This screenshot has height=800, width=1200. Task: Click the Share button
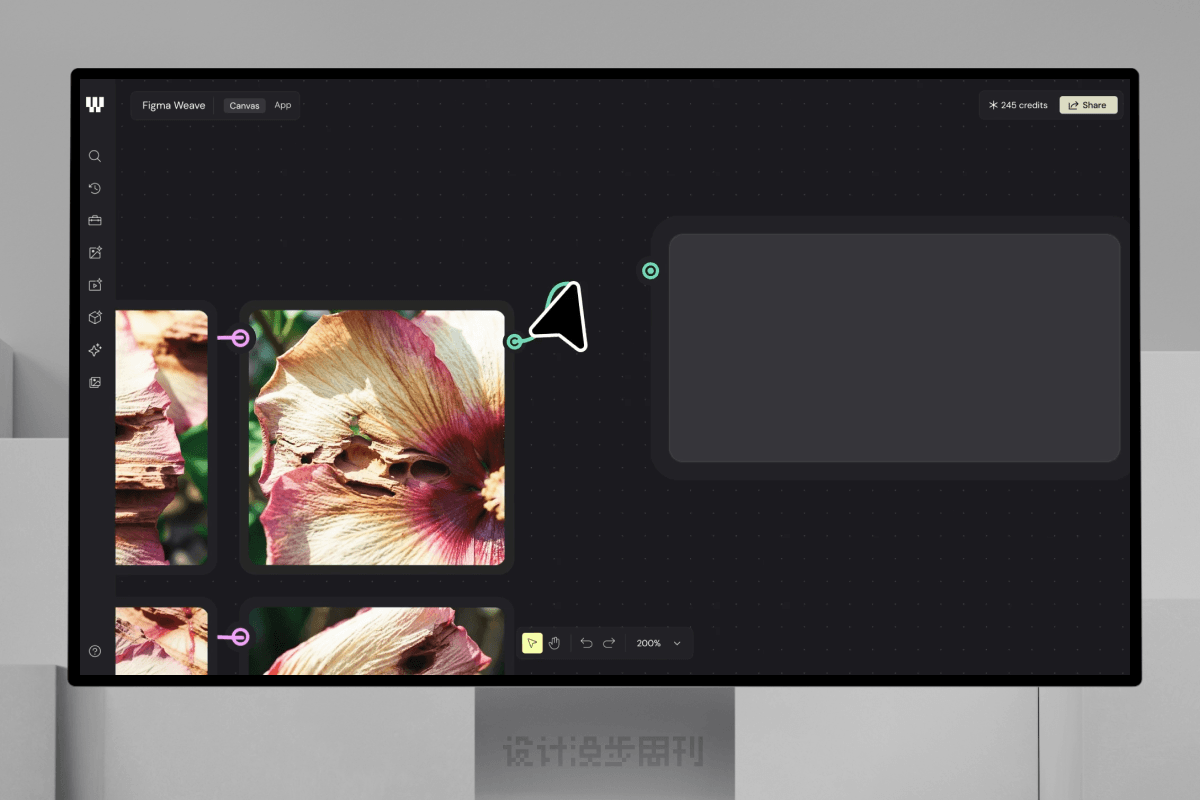coord(1088,105)
